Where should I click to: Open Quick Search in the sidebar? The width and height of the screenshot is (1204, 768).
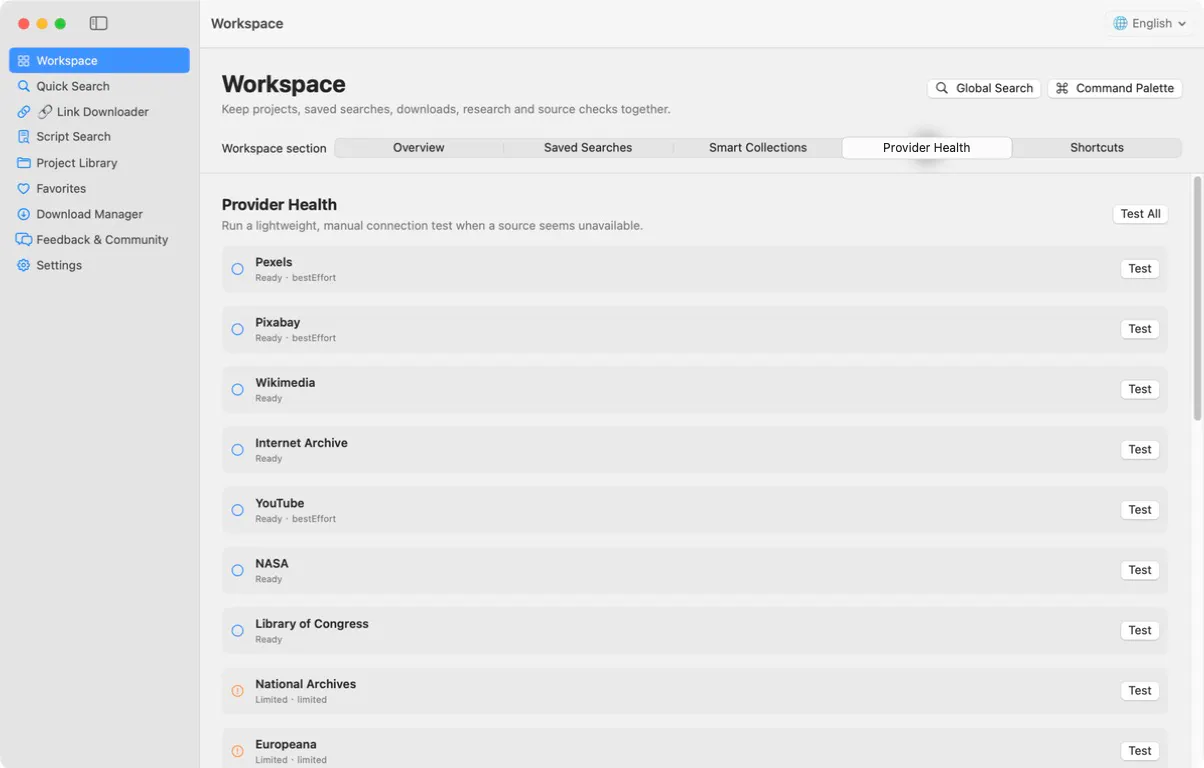(x=99, y=86)
